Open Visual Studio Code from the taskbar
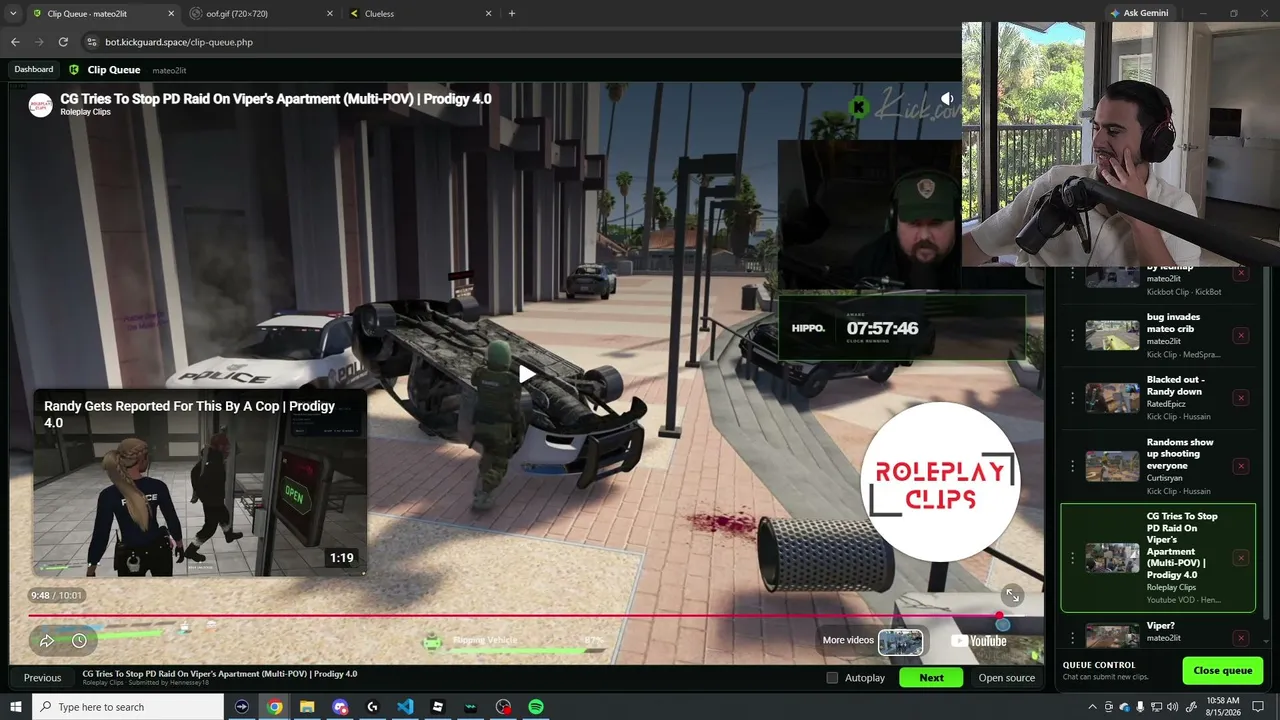1280x720 pixels. pyautogui.click(x=405, y=707)
